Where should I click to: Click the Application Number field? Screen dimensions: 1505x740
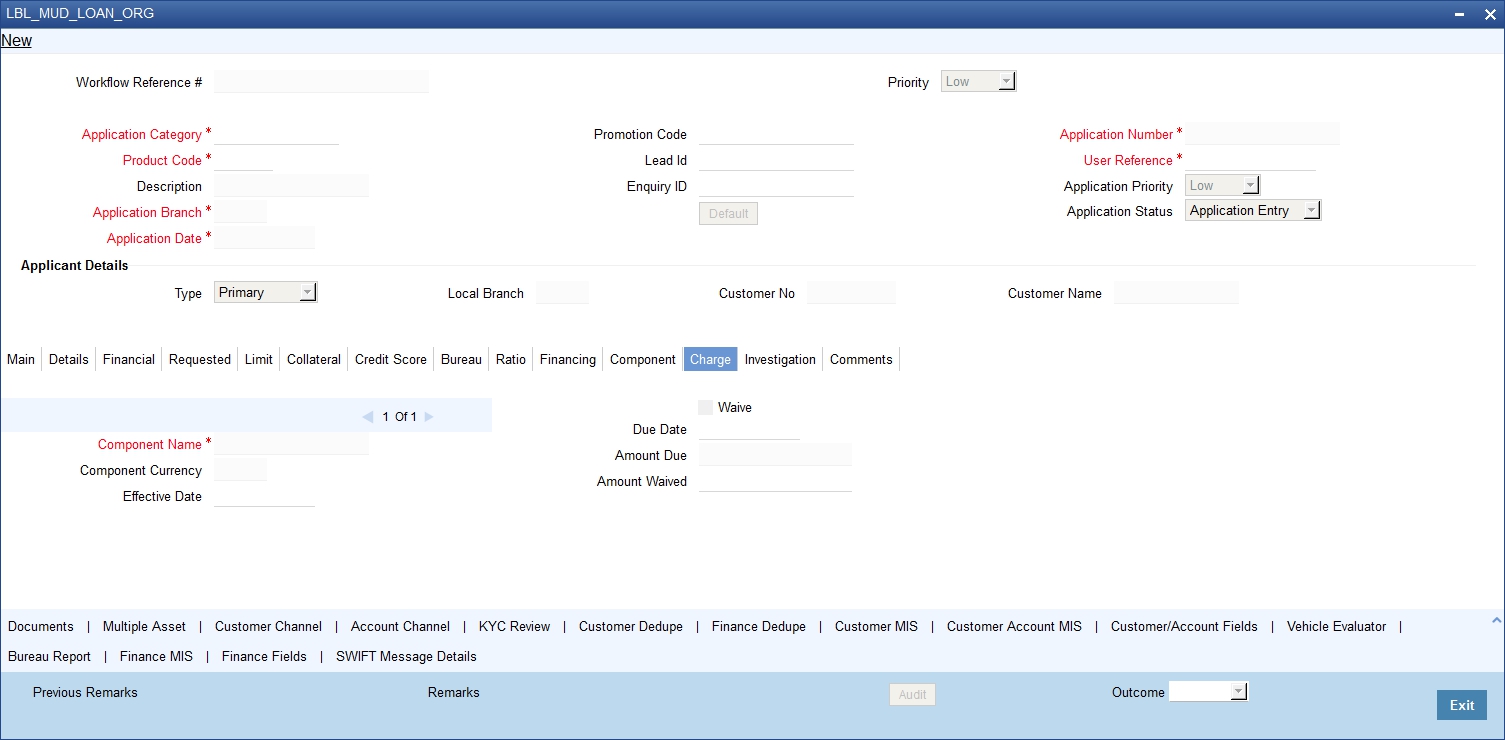1262,134
